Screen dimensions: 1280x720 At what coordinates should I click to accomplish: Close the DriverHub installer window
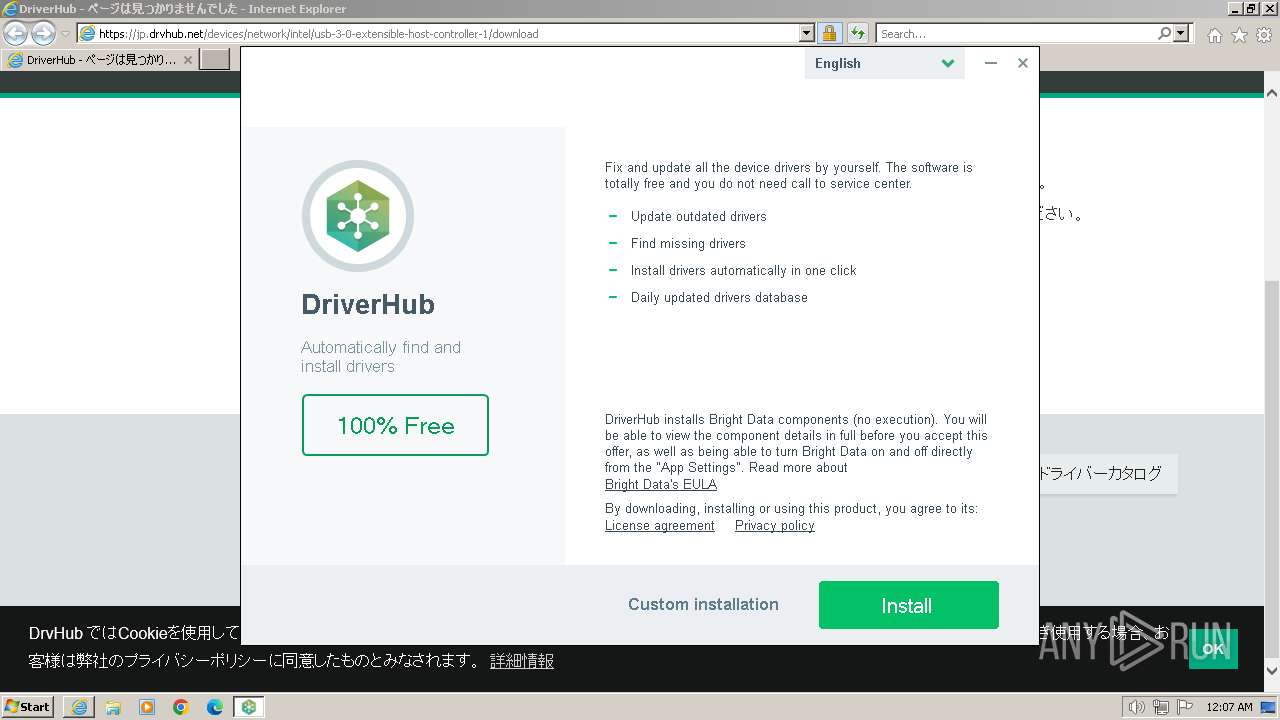coord(1022,63)
